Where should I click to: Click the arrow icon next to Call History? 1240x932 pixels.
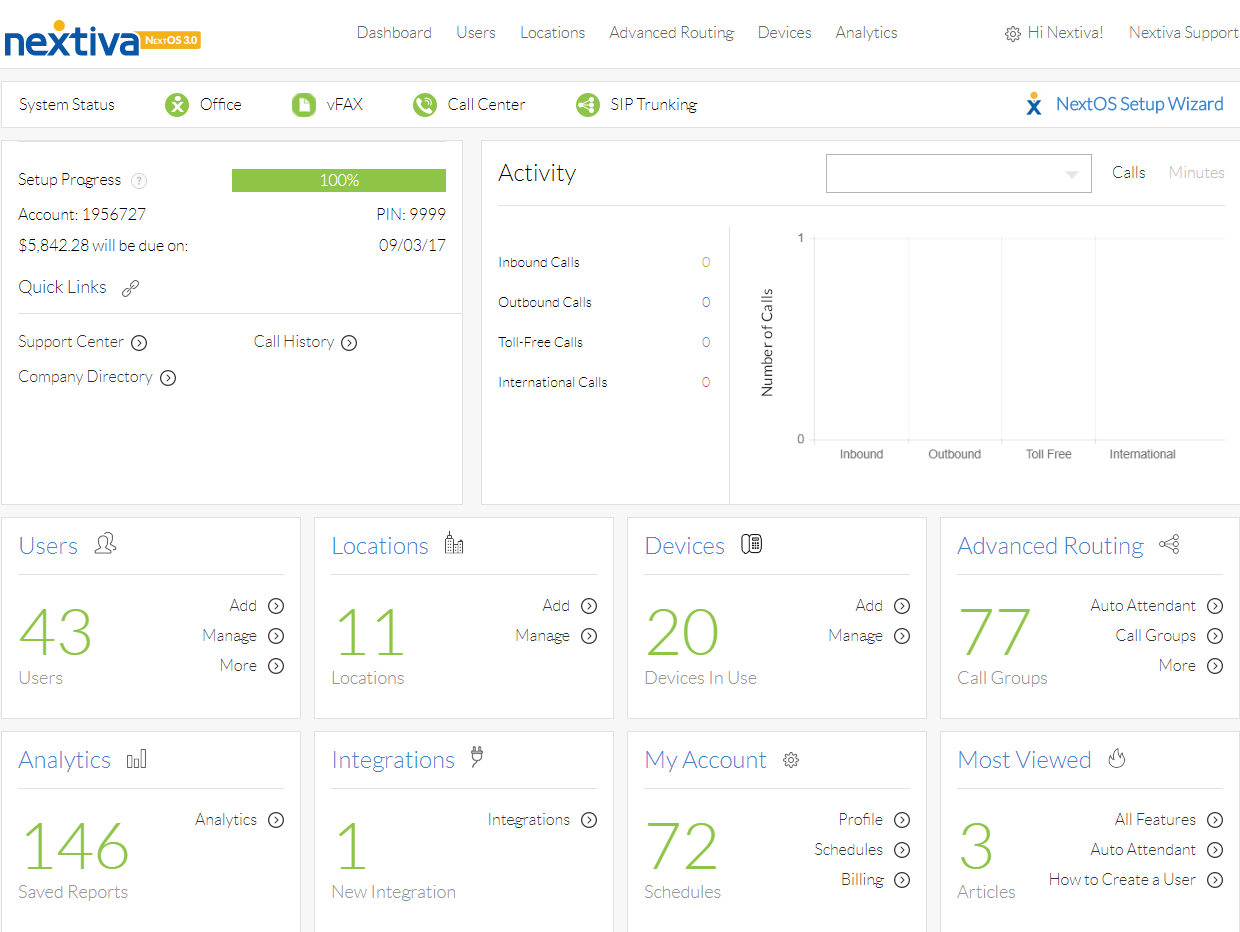pos(349,343)
